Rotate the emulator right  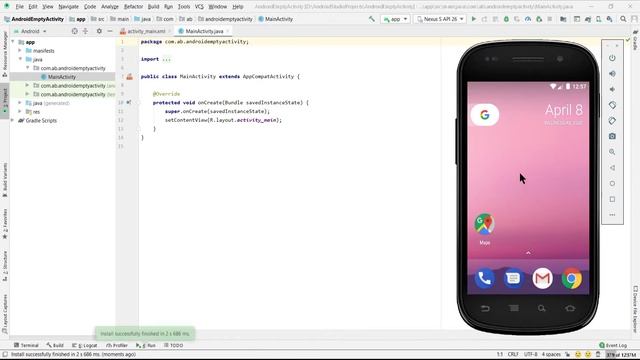click(612, 121)
